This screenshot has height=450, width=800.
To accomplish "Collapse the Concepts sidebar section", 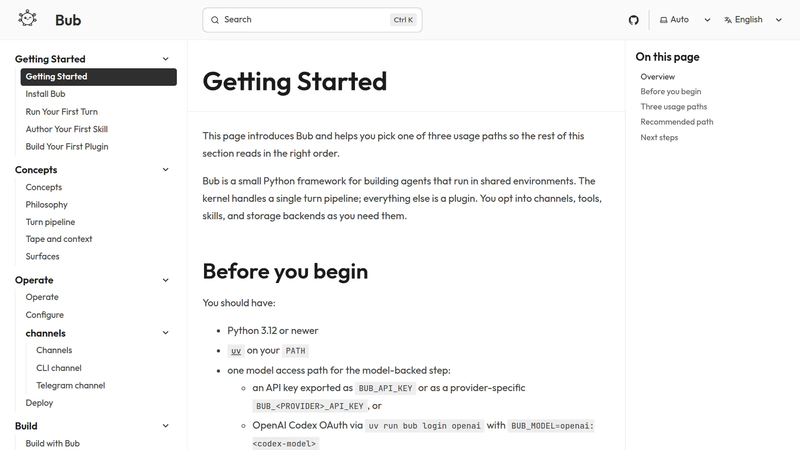I will point(165,169).
